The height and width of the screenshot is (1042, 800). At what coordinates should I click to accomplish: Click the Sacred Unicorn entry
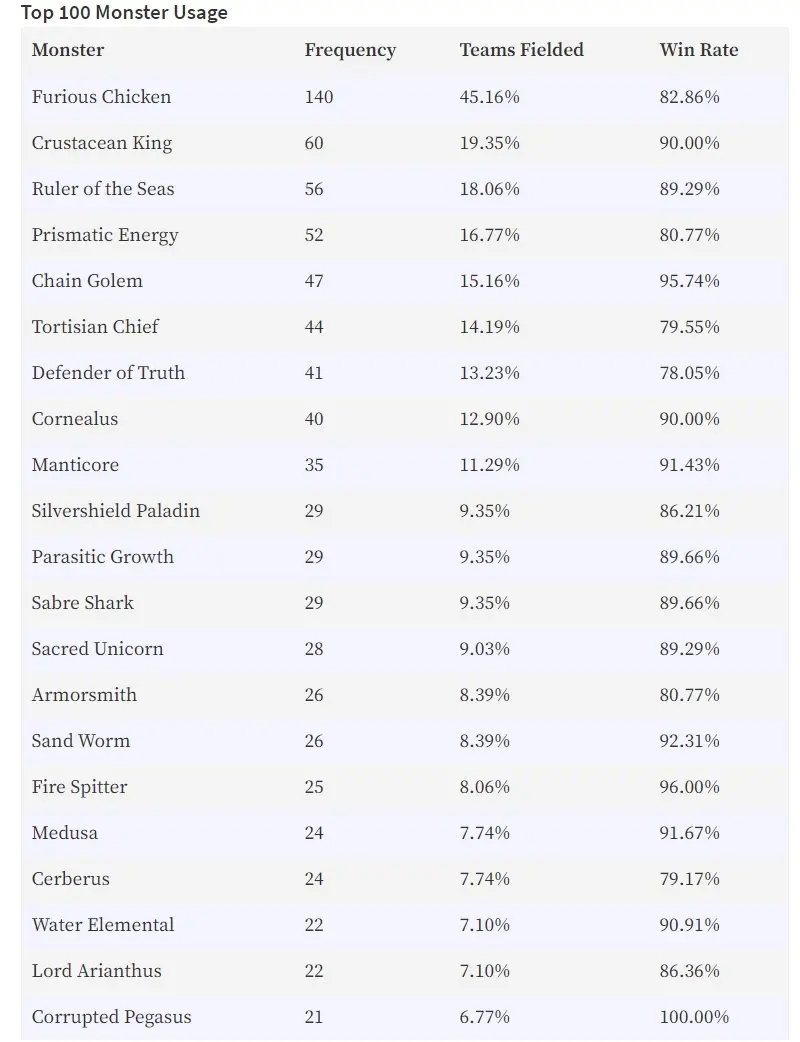click(x=97, y=649)
